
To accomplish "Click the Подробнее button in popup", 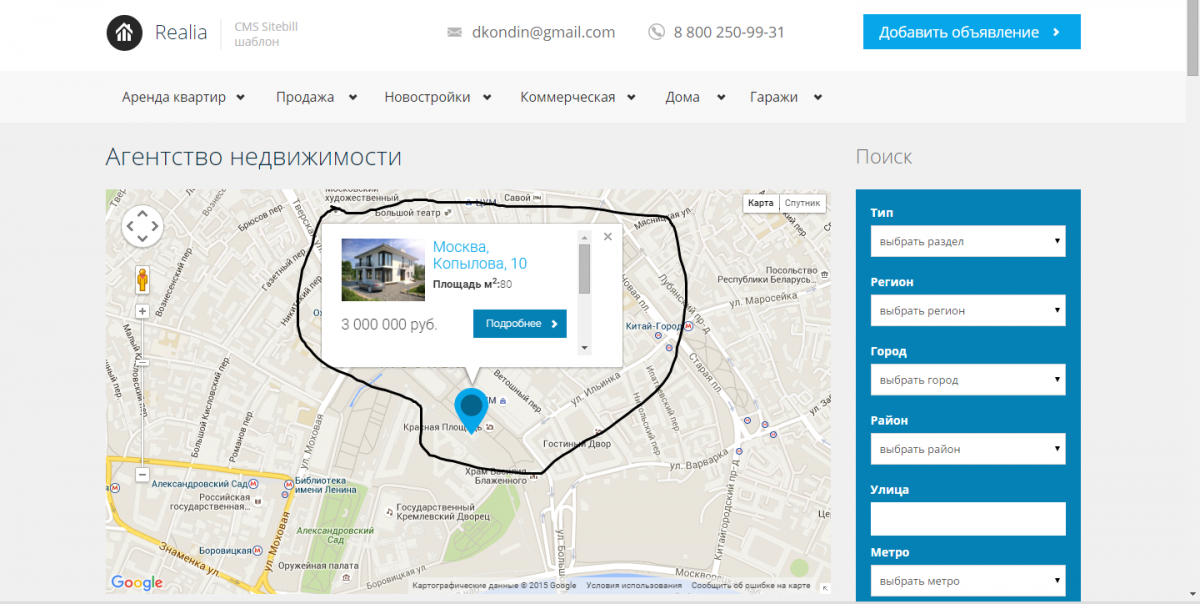I will (x=520, y=324).
